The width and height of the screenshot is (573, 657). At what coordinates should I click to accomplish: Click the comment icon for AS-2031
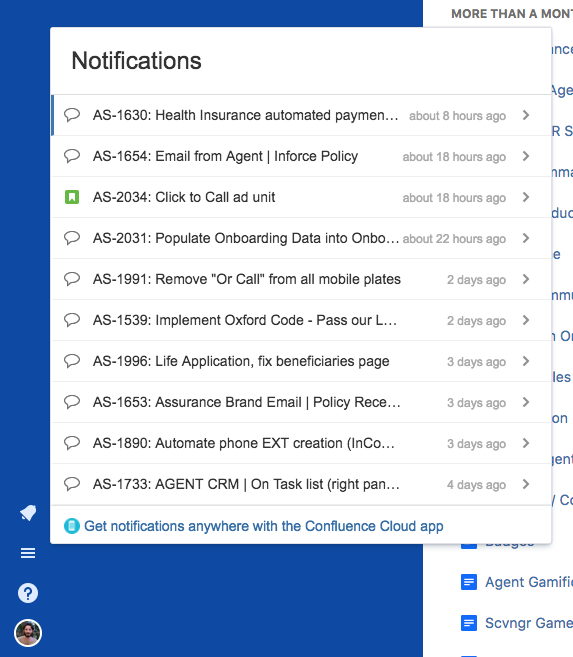tap(72, 238)
